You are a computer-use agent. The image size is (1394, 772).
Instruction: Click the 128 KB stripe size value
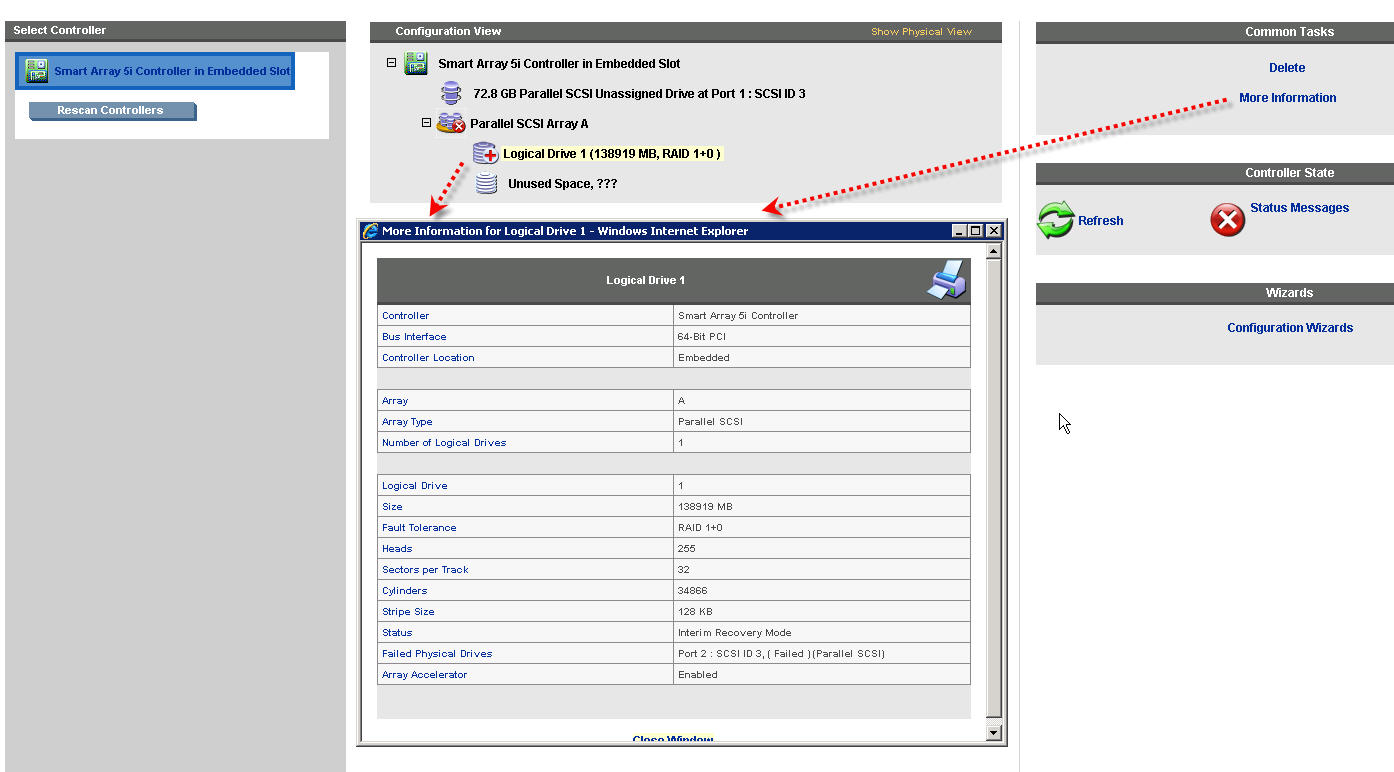(x=696, y=612)
